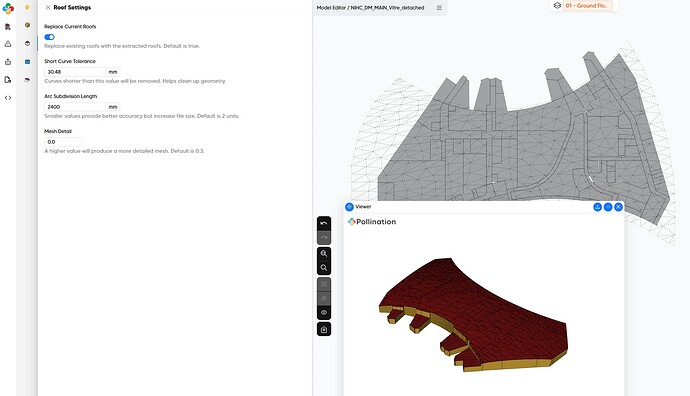The image size is (690, 396).
Task: Click the 'Short Curve Tolerance' label
Action: (x=70, y=61)
